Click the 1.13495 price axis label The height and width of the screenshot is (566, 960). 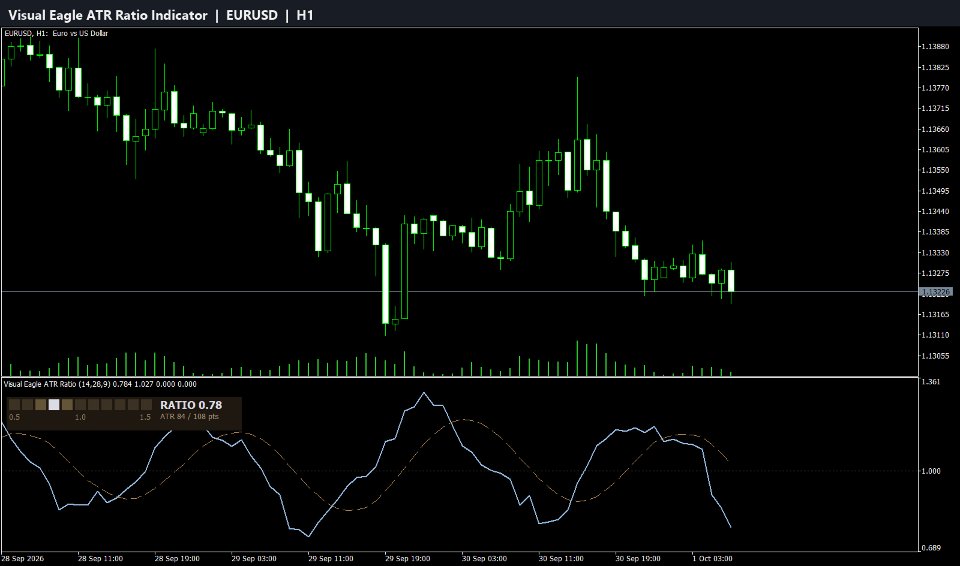pyautogui.click(x=936, y=191)
